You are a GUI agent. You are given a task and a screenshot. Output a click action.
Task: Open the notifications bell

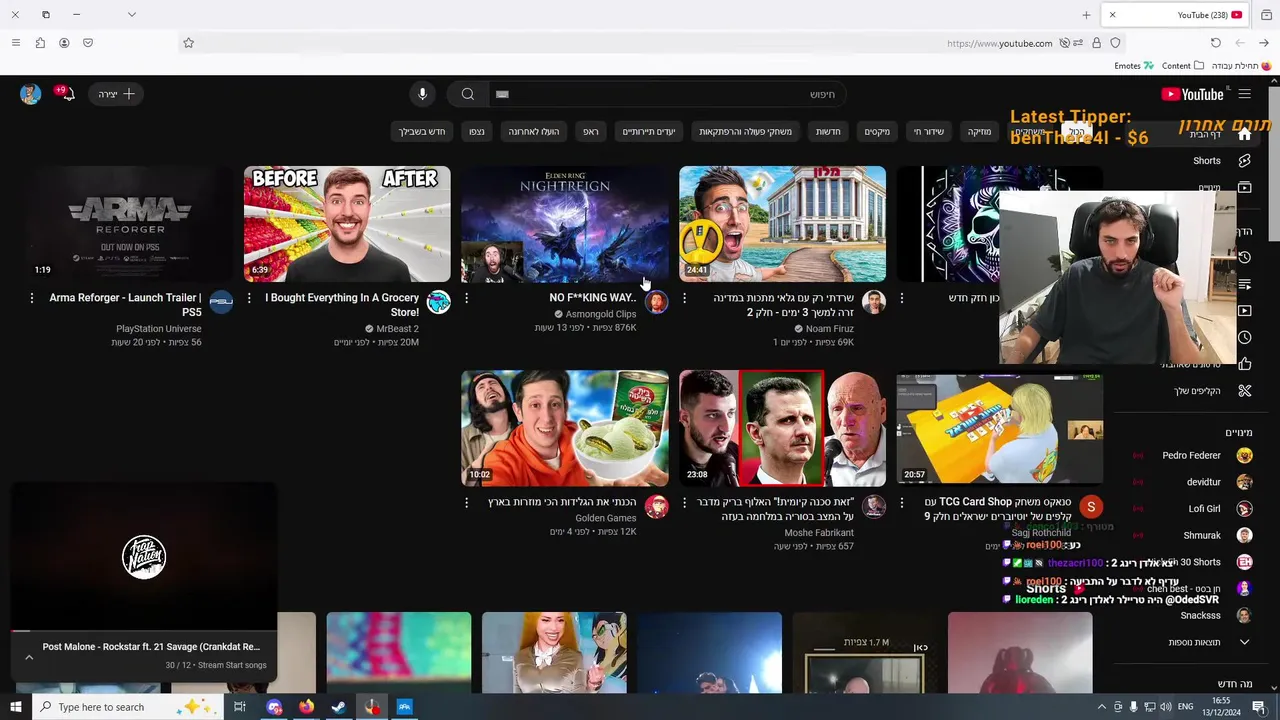click(66, 94)
